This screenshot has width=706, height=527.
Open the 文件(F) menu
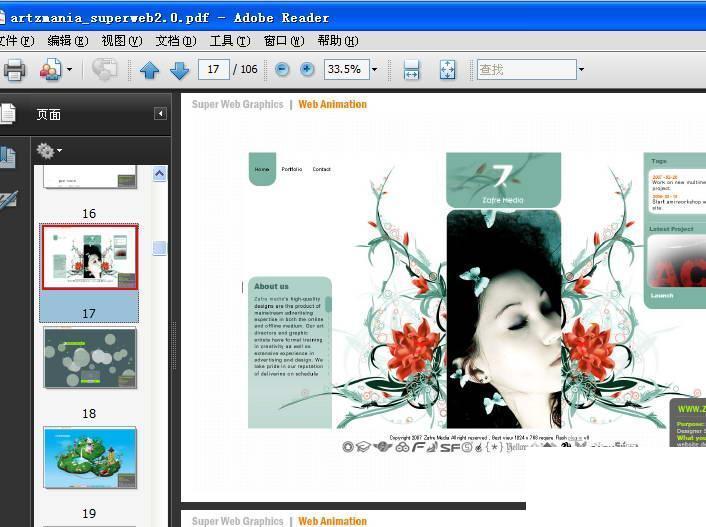(x=16, y=41)
